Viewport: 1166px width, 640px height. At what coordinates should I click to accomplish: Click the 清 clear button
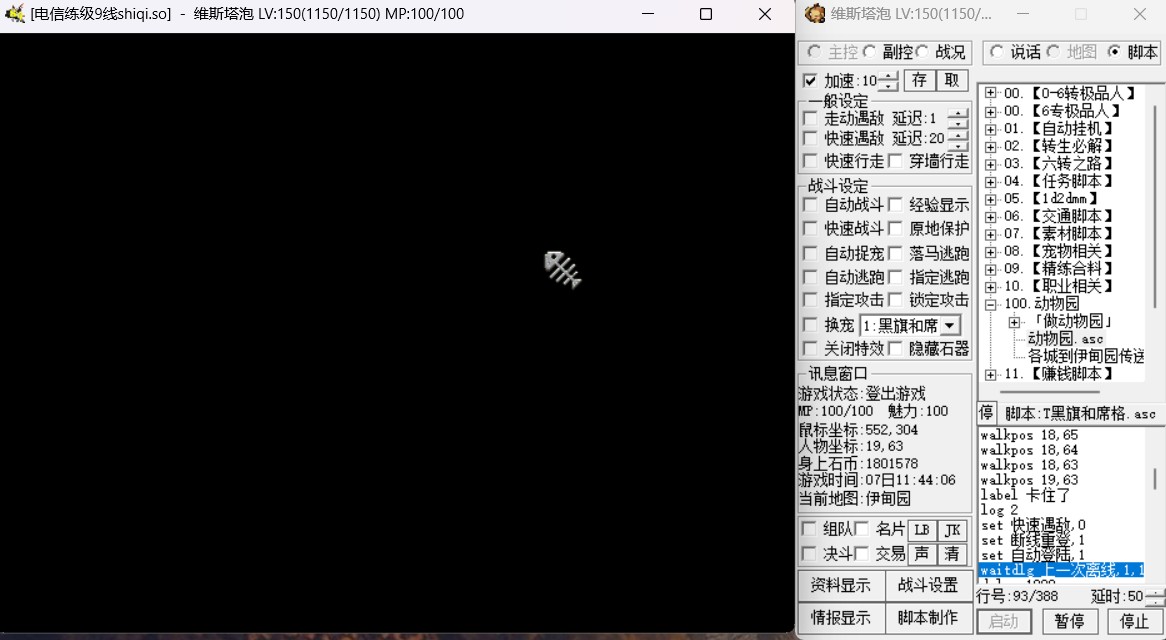[x=952, y=554]
